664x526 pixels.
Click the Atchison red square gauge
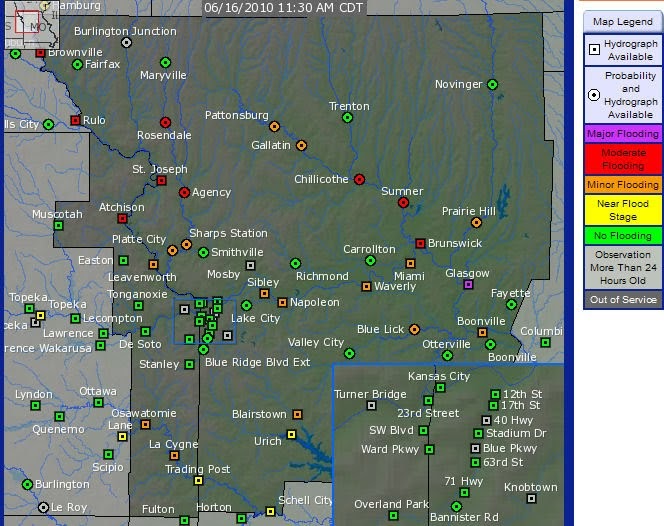pyautogui.click(x=122, y=219)
